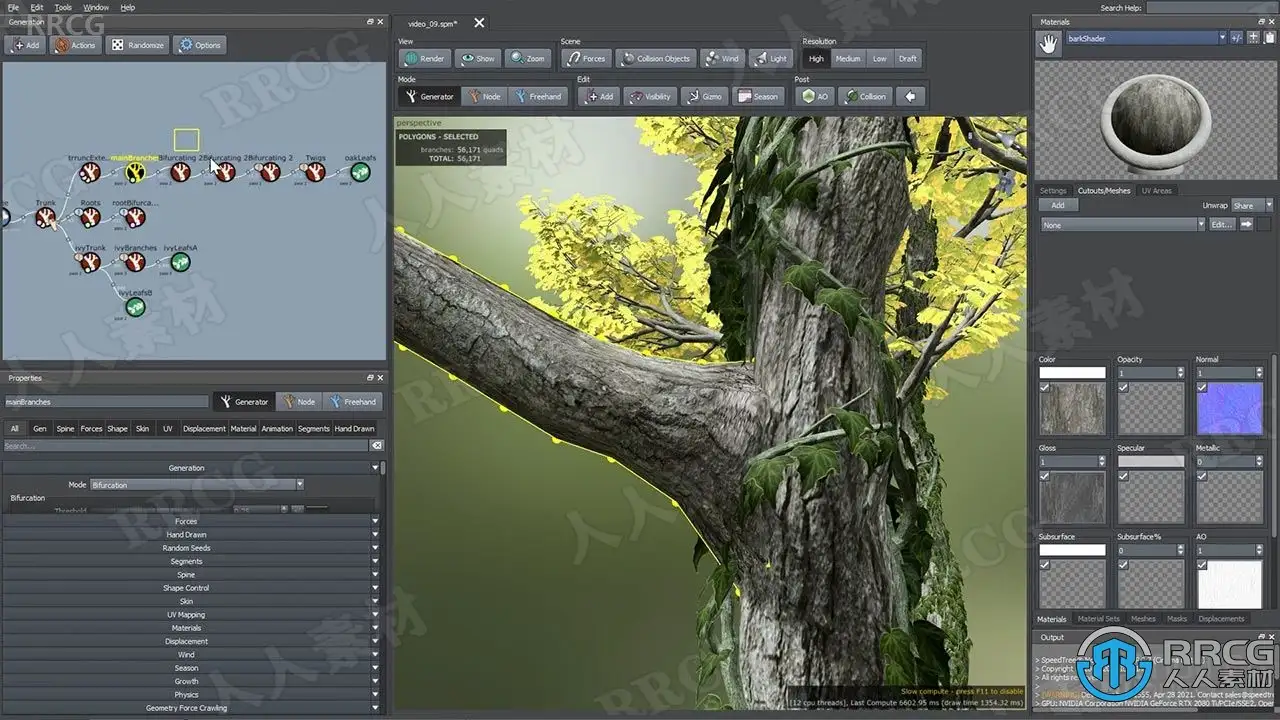The width and height of the screenshot is (1280, 720).
Task: Select the ivyLeafsB node in the graph
Action: (x=135, y=307)
